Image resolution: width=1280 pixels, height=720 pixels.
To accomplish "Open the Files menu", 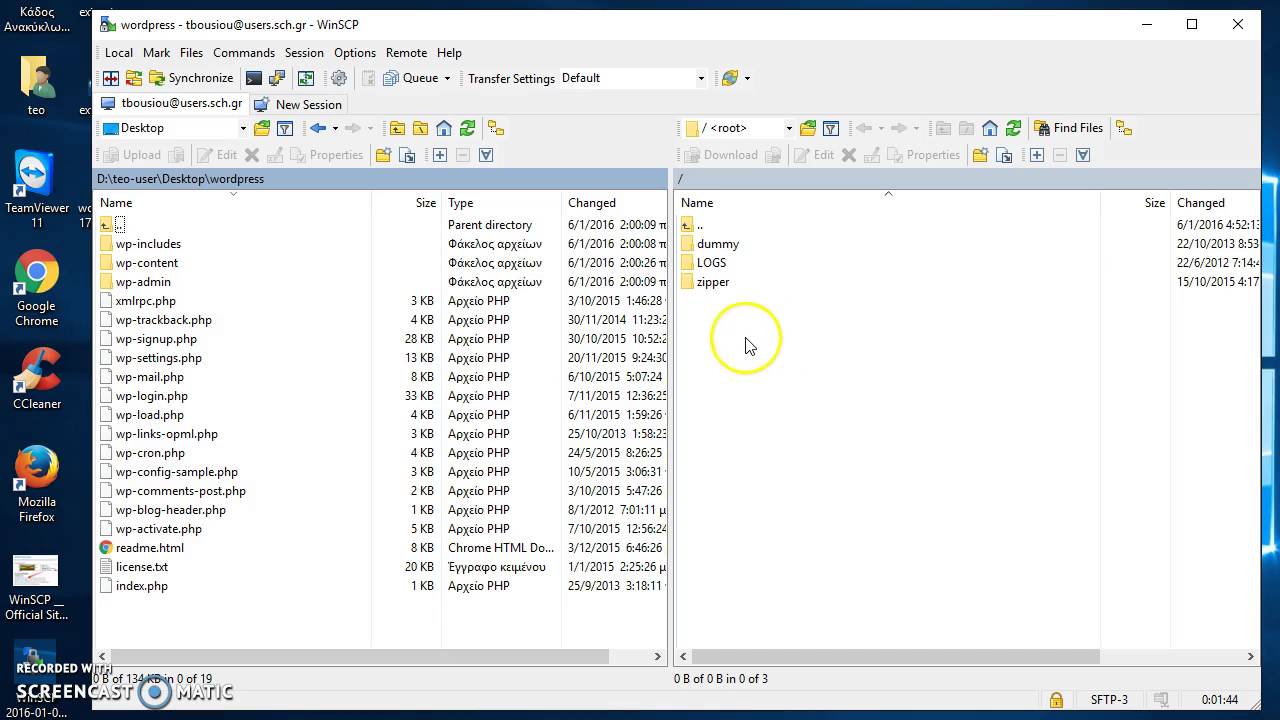I will (x=191, y=52).
